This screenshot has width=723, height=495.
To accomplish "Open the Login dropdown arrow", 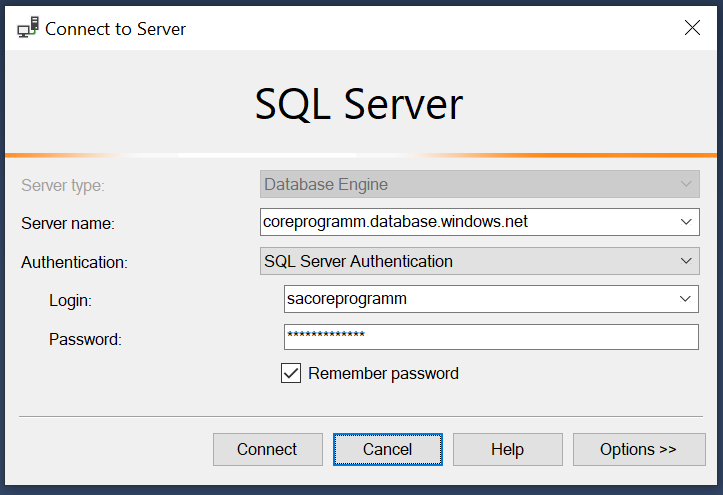I will (685, 299).
